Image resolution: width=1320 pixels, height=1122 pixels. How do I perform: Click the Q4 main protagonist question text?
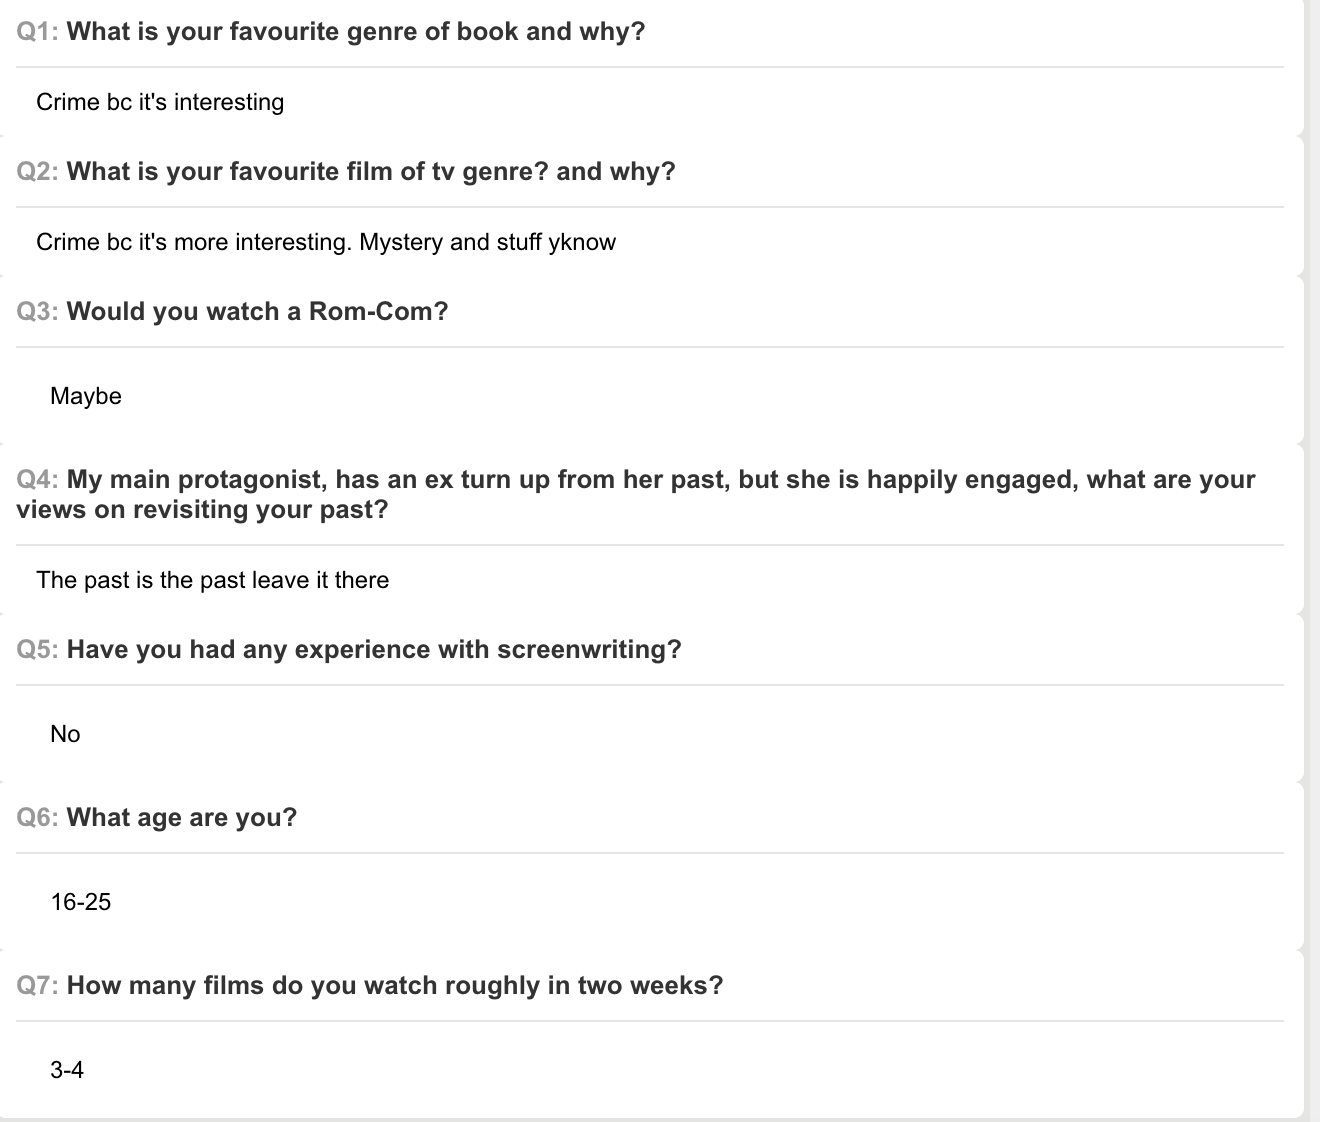click(636, 494)
